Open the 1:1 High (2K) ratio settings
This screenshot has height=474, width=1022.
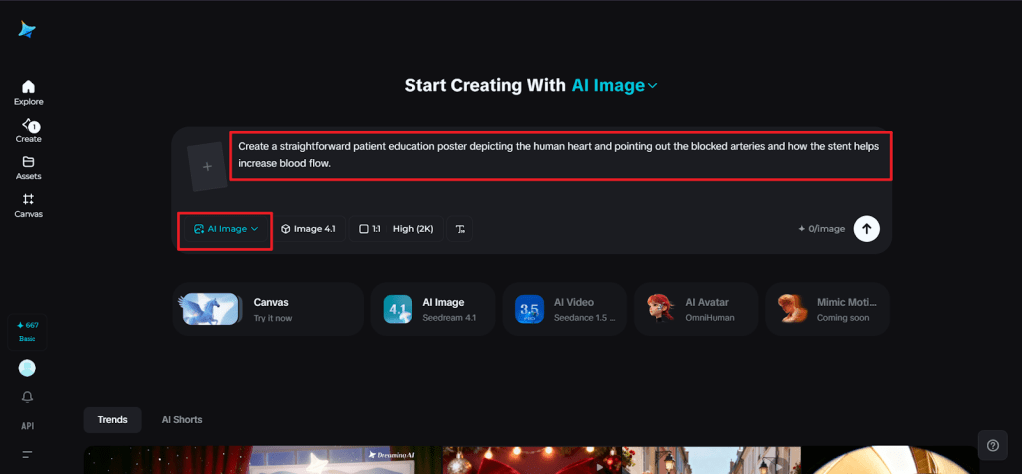tap(396, 229)
